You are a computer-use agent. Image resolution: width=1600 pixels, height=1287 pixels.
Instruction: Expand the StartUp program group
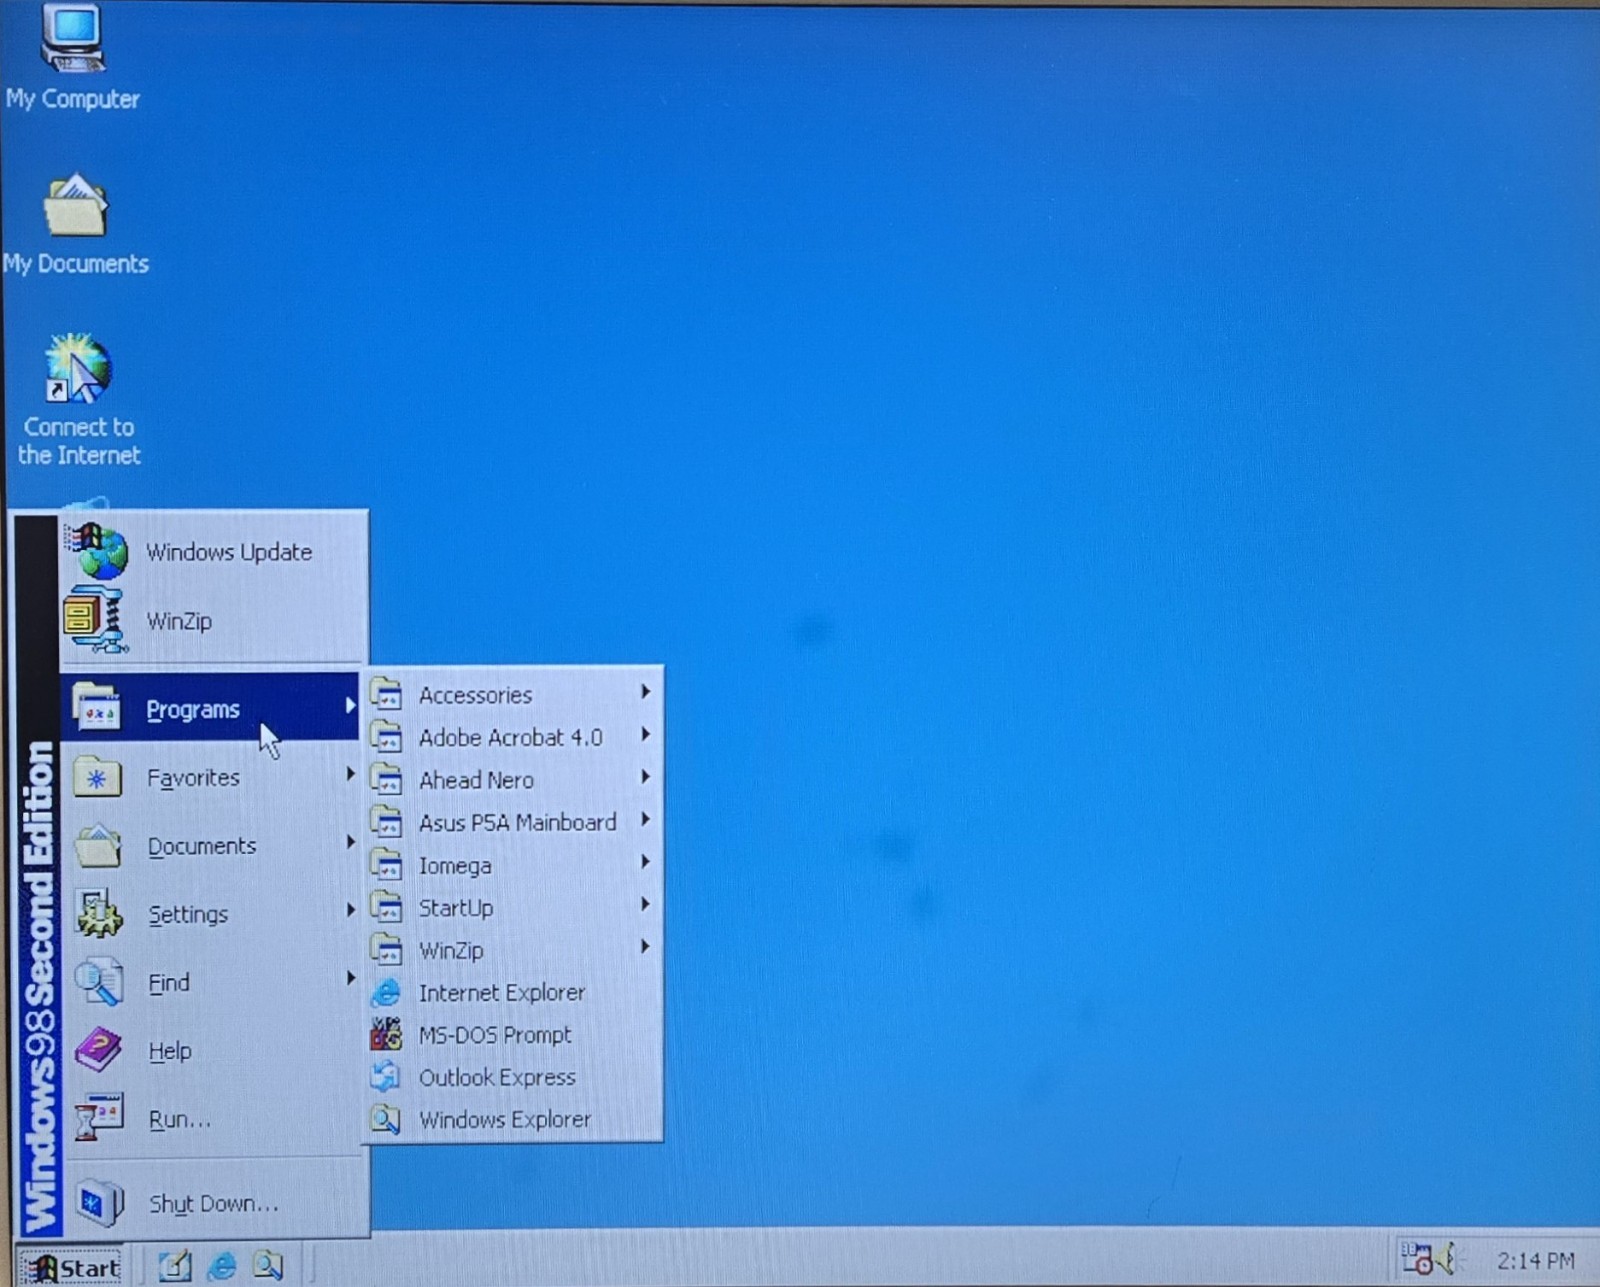pos(511,907)
